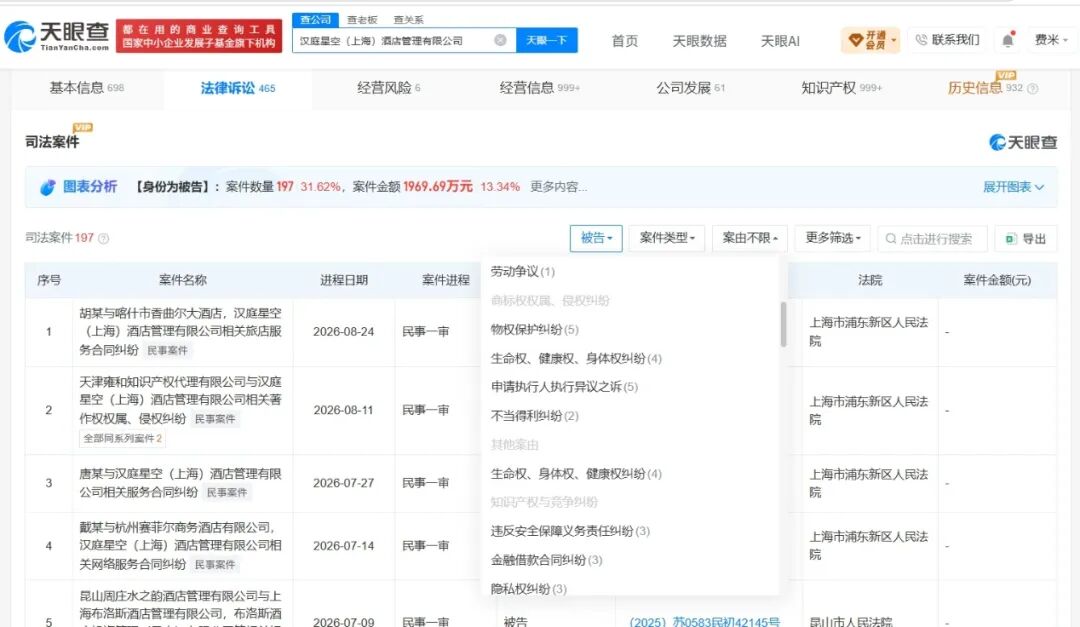Toggle the 案由不限 dropdown
The width and height of the screenshot is (1080, 627).
coord(749,238)
